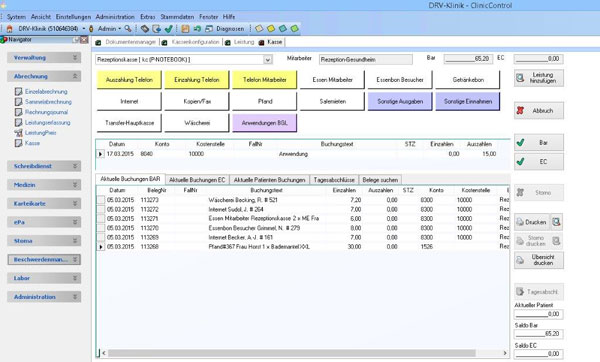
Task: Click the document with blue arrow icon
Action: tap(157, 29)
